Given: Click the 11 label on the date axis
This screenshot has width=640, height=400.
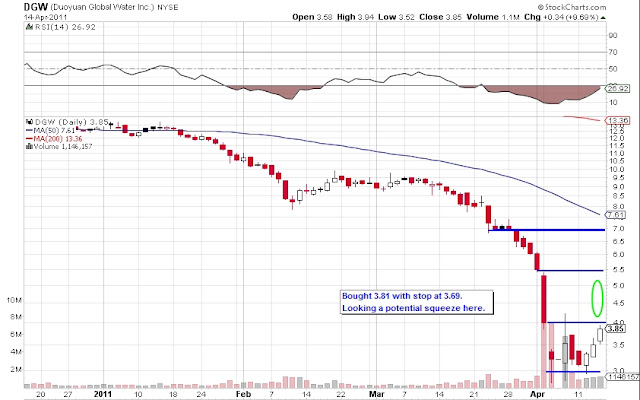Looking at the screenshot, I should click(x=578, y=395).
